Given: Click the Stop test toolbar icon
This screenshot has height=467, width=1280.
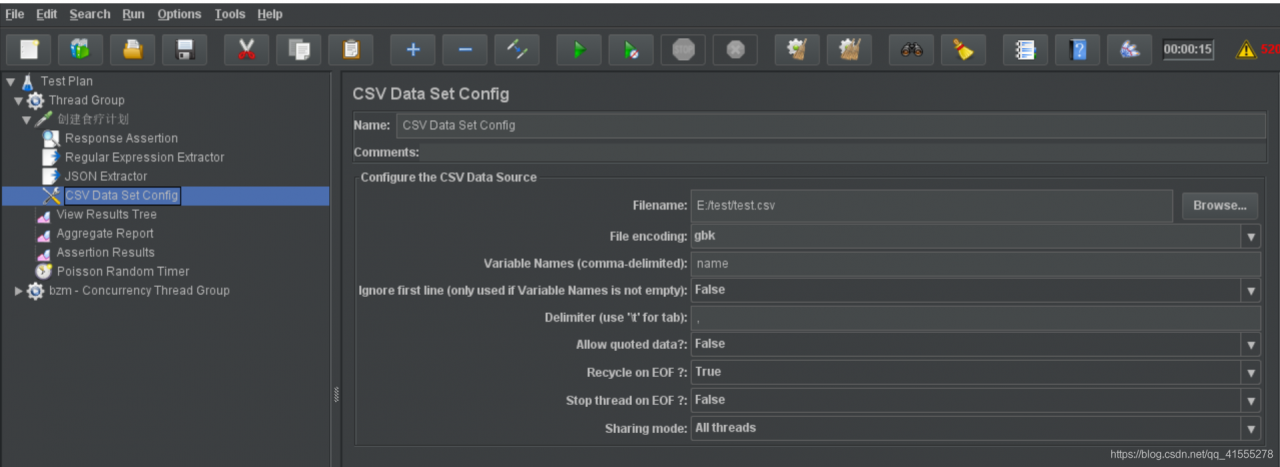Looking at the screenshot, I should click(683, 49).
